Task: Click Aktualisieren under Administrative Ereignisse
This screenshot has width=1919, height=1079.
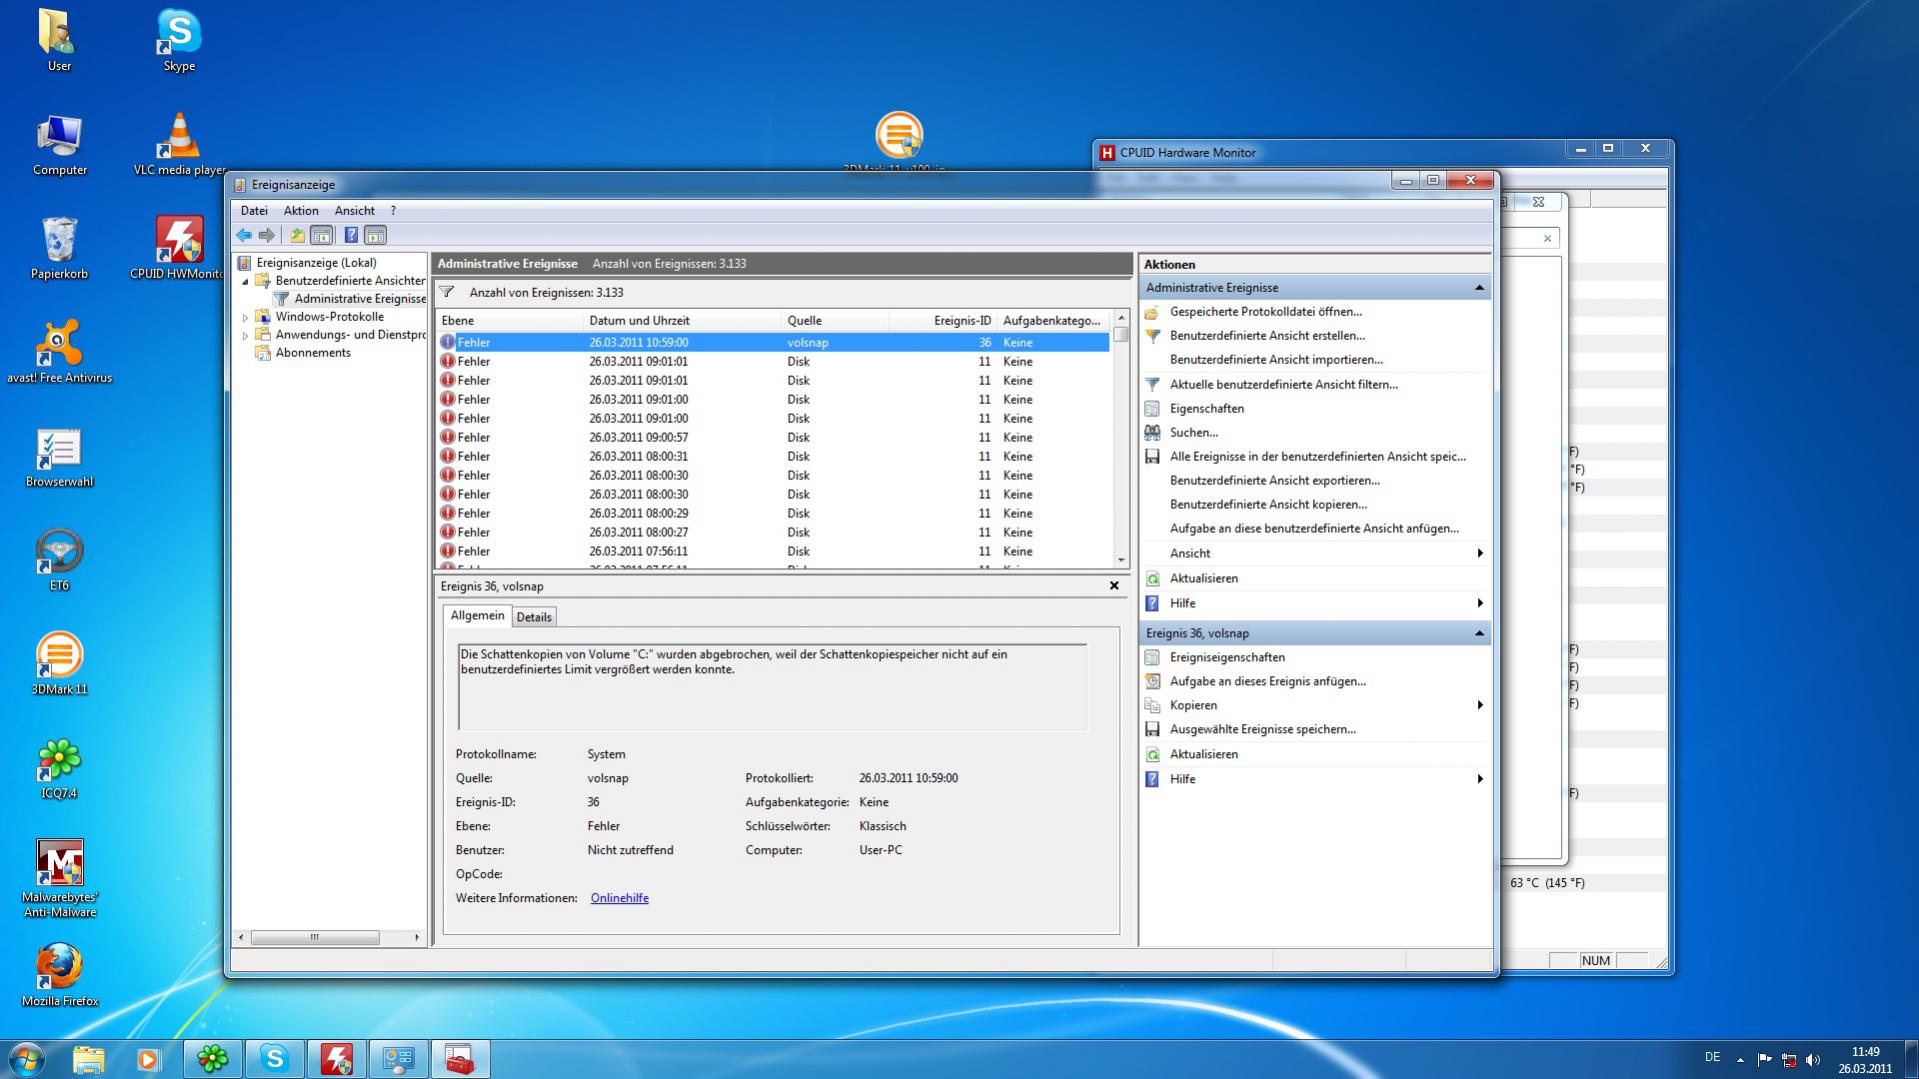Action: (x=1204, y=578)
